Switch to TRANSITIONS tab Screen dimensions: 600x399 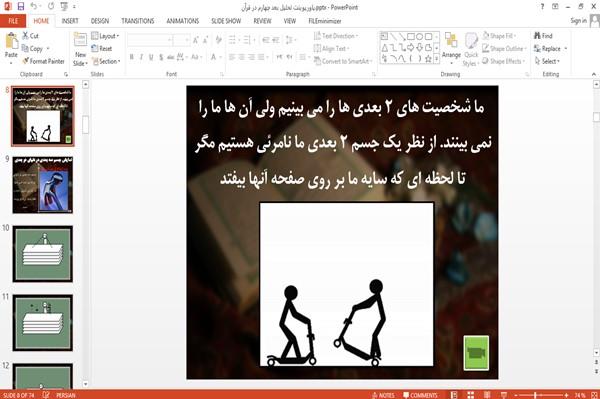138,21
